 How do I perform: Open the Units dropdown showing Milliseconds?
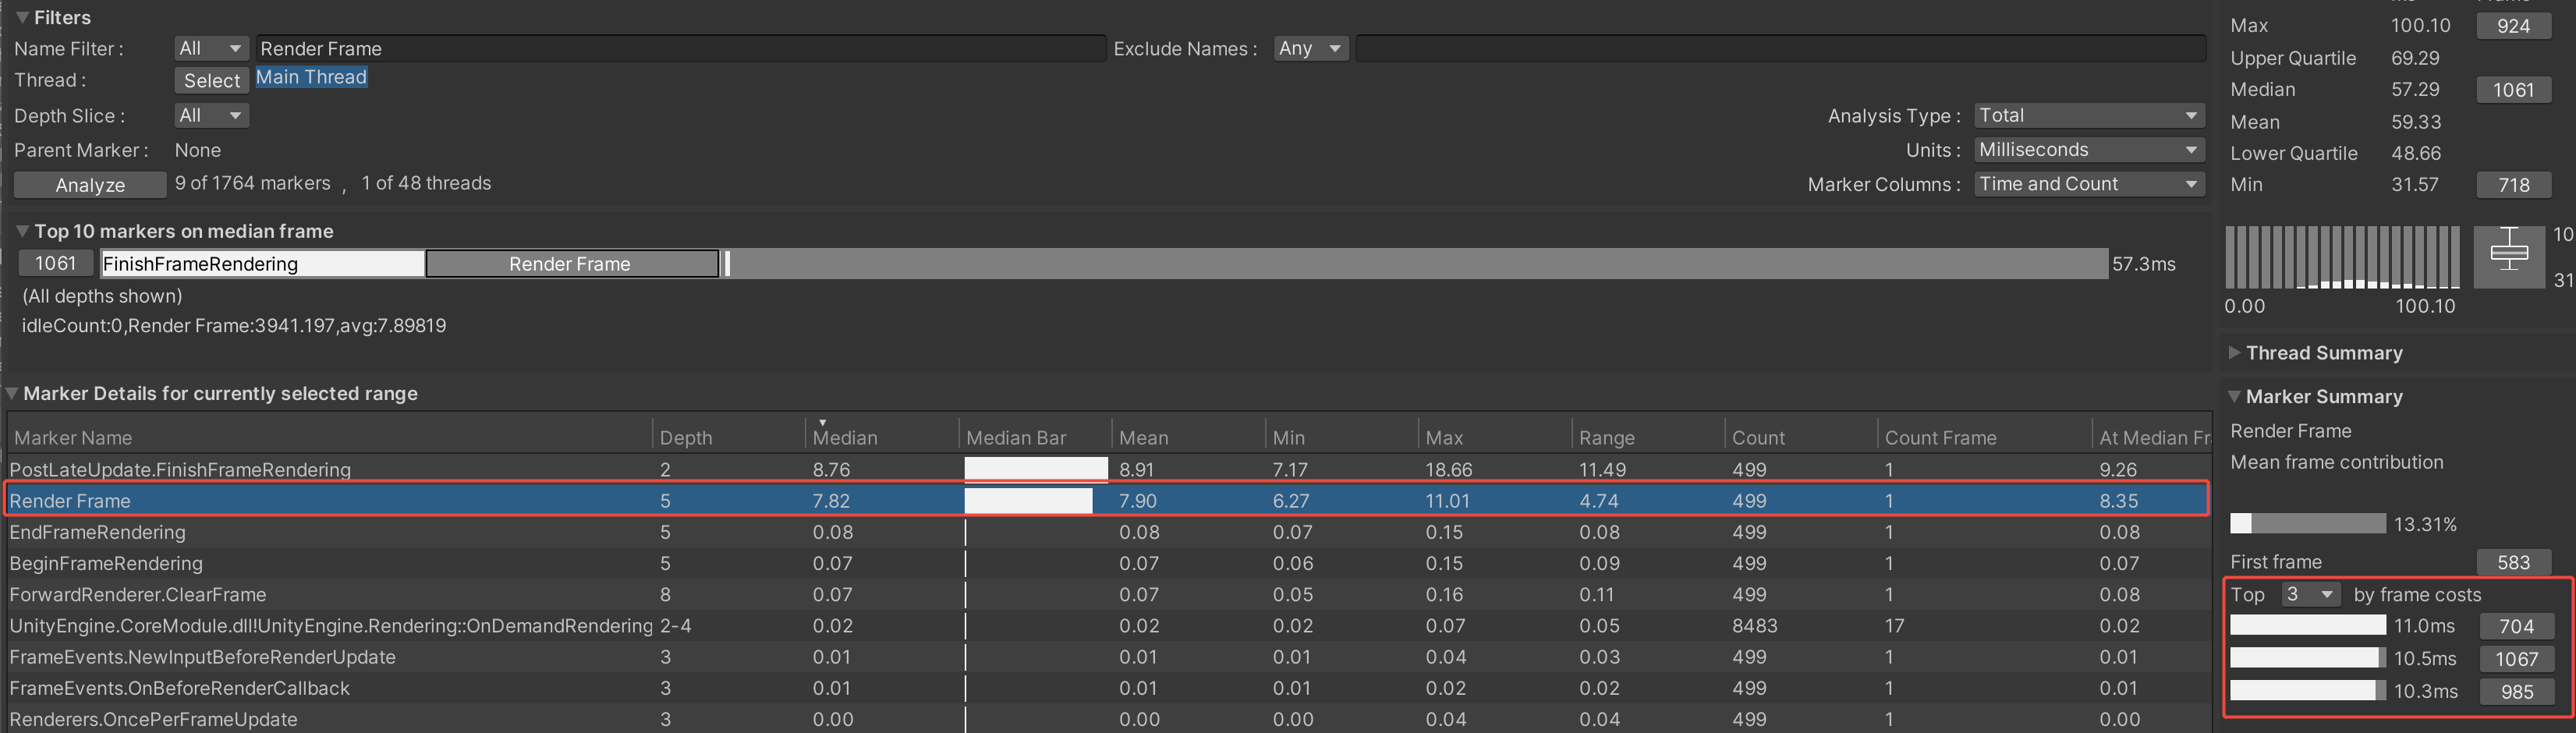tap(2088, 150)
